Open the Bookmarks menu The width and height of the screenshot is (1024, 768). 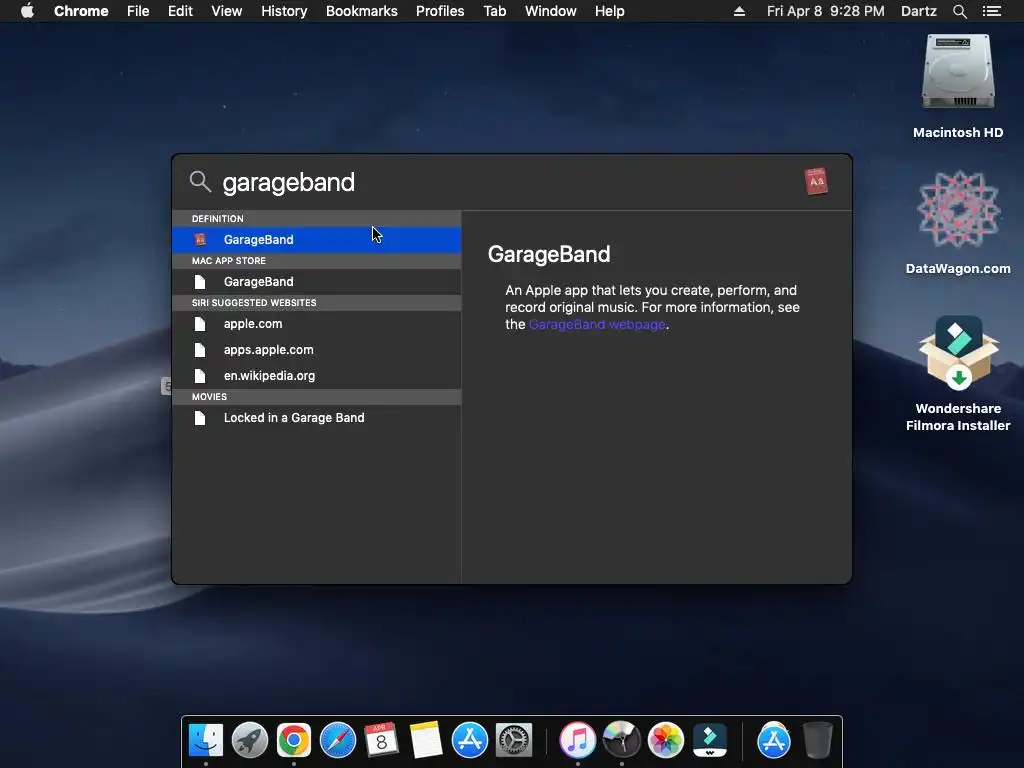click(x=361, y=11)
